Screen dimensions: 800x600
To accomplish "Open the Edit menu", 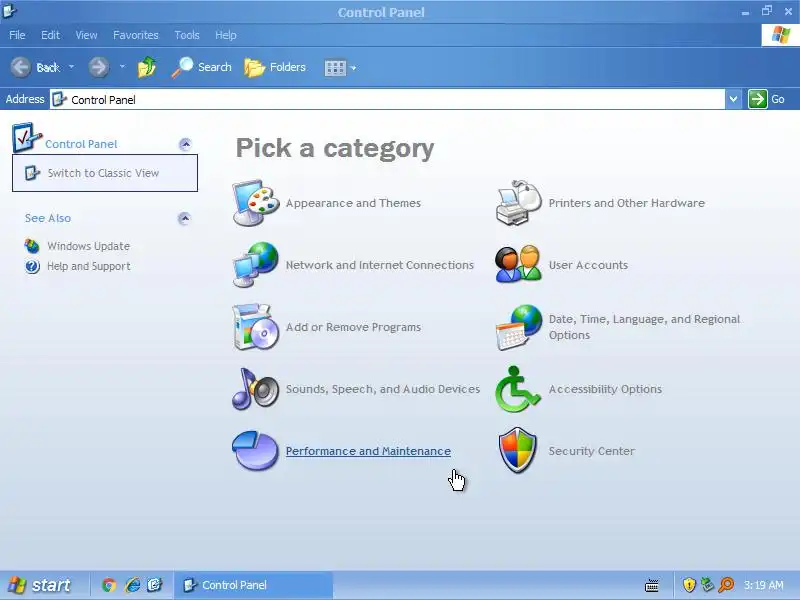I will coord(51,35).
